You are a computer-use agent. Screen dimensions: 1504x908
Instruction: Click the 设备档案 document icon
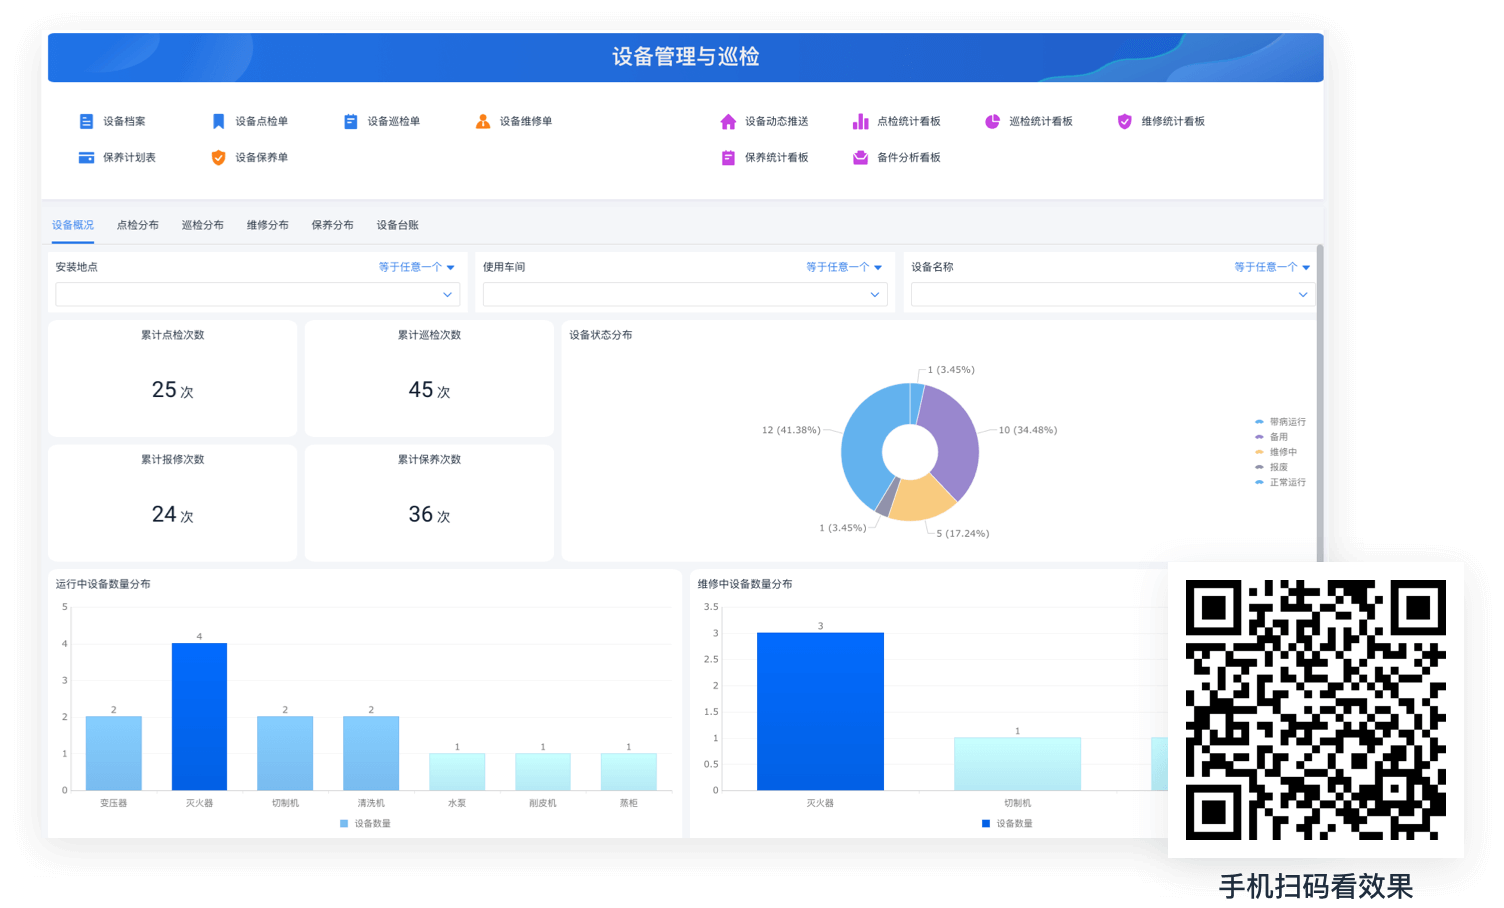pyautogui.click(x=86, y=122)
